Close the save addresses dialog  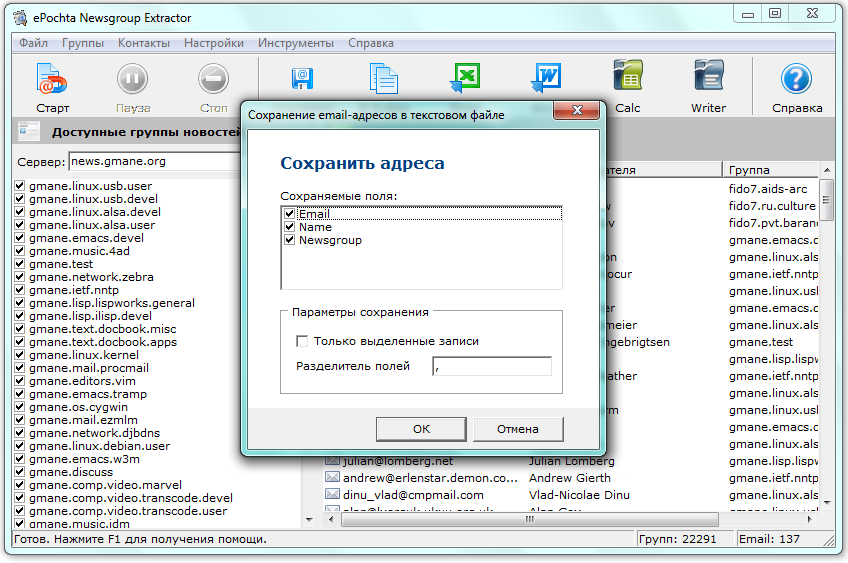pos(577,110)
